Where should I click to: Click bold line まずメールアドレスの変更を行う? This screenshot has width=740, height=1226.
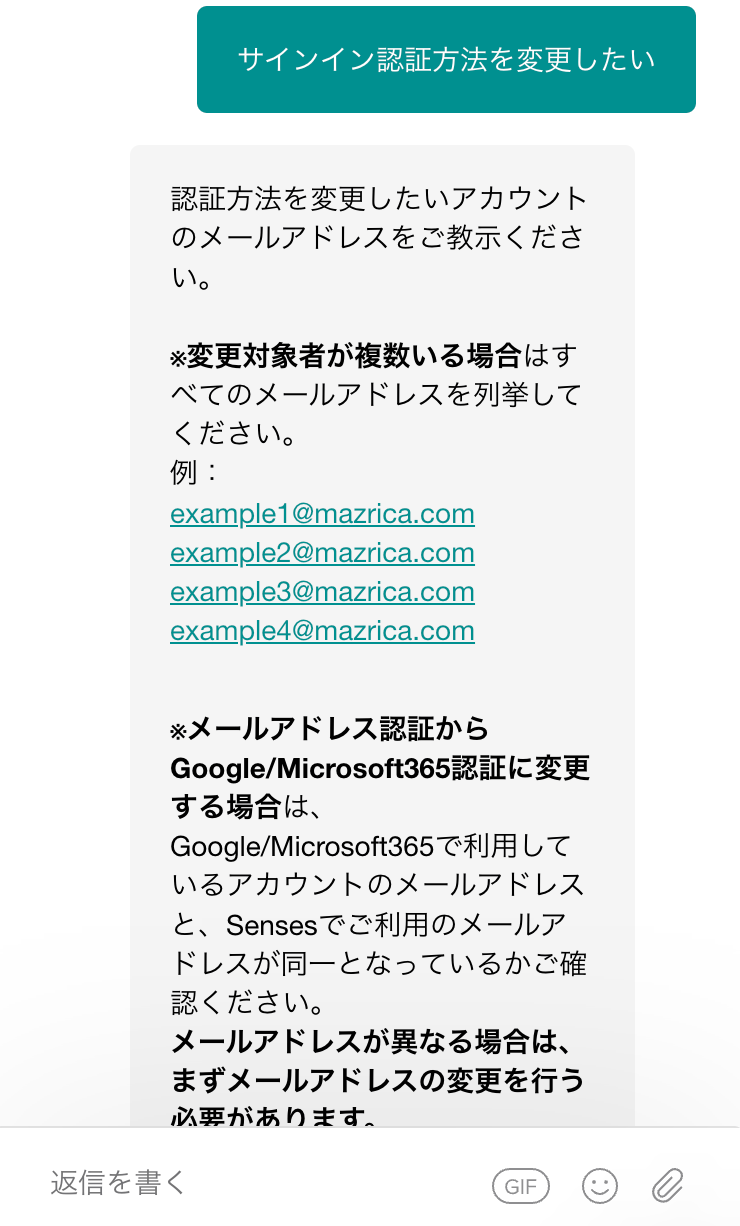click(378, 1081)
